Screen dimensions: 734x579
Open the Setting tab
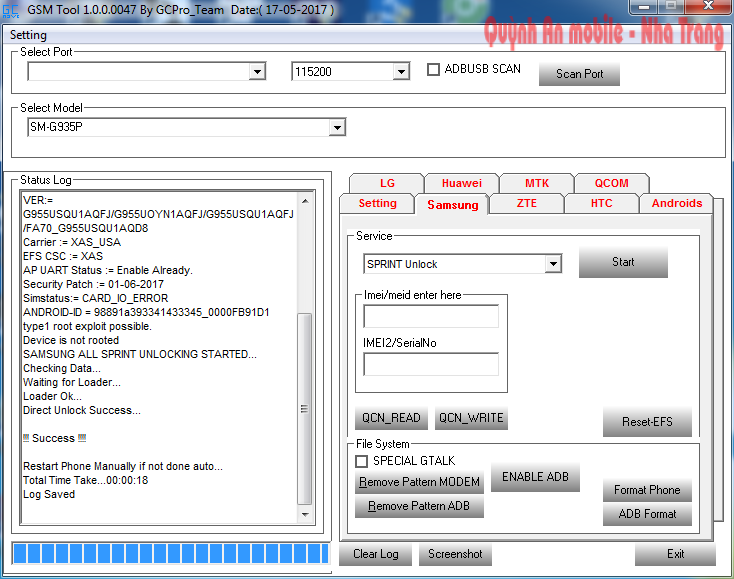click(x=377, y=203)
